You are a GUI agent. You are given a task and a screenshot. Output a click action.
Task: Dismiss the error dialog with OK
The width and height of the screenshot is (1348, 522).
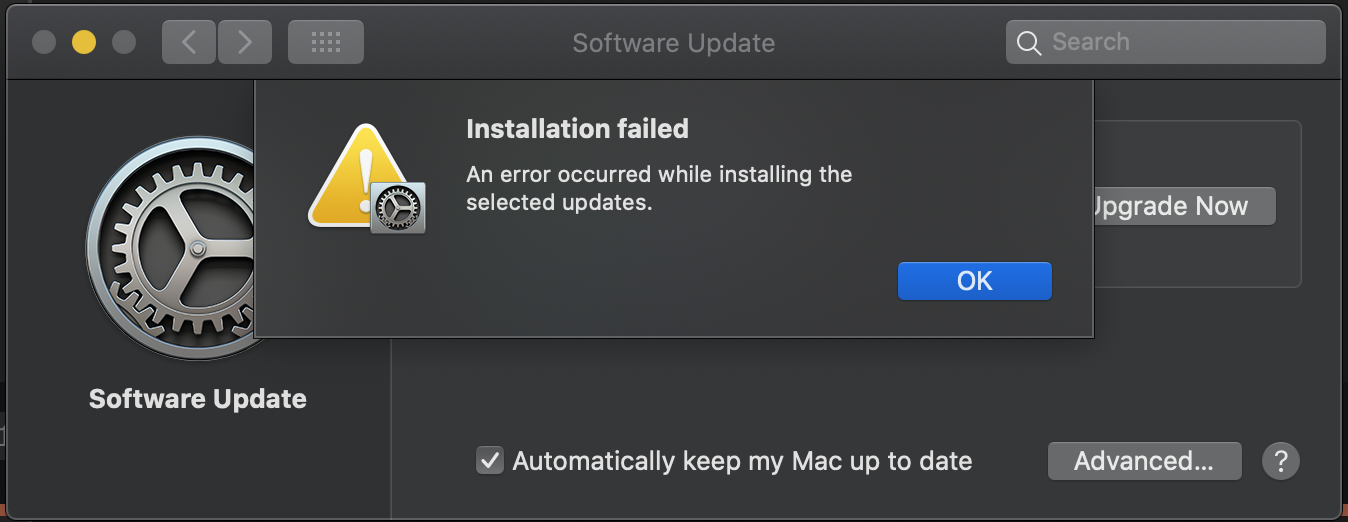point(974,281)
